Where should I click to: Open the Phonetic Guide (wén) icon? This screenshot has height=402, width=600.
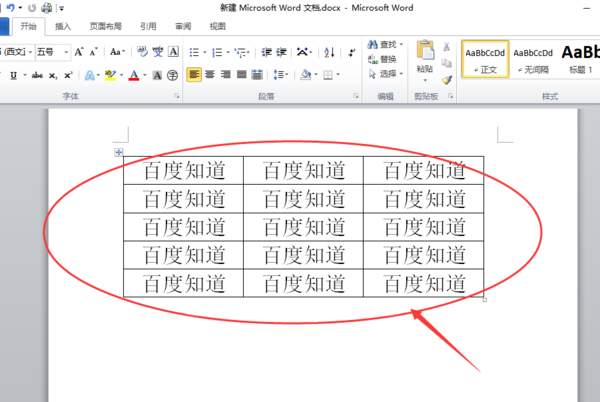(158, 52)
